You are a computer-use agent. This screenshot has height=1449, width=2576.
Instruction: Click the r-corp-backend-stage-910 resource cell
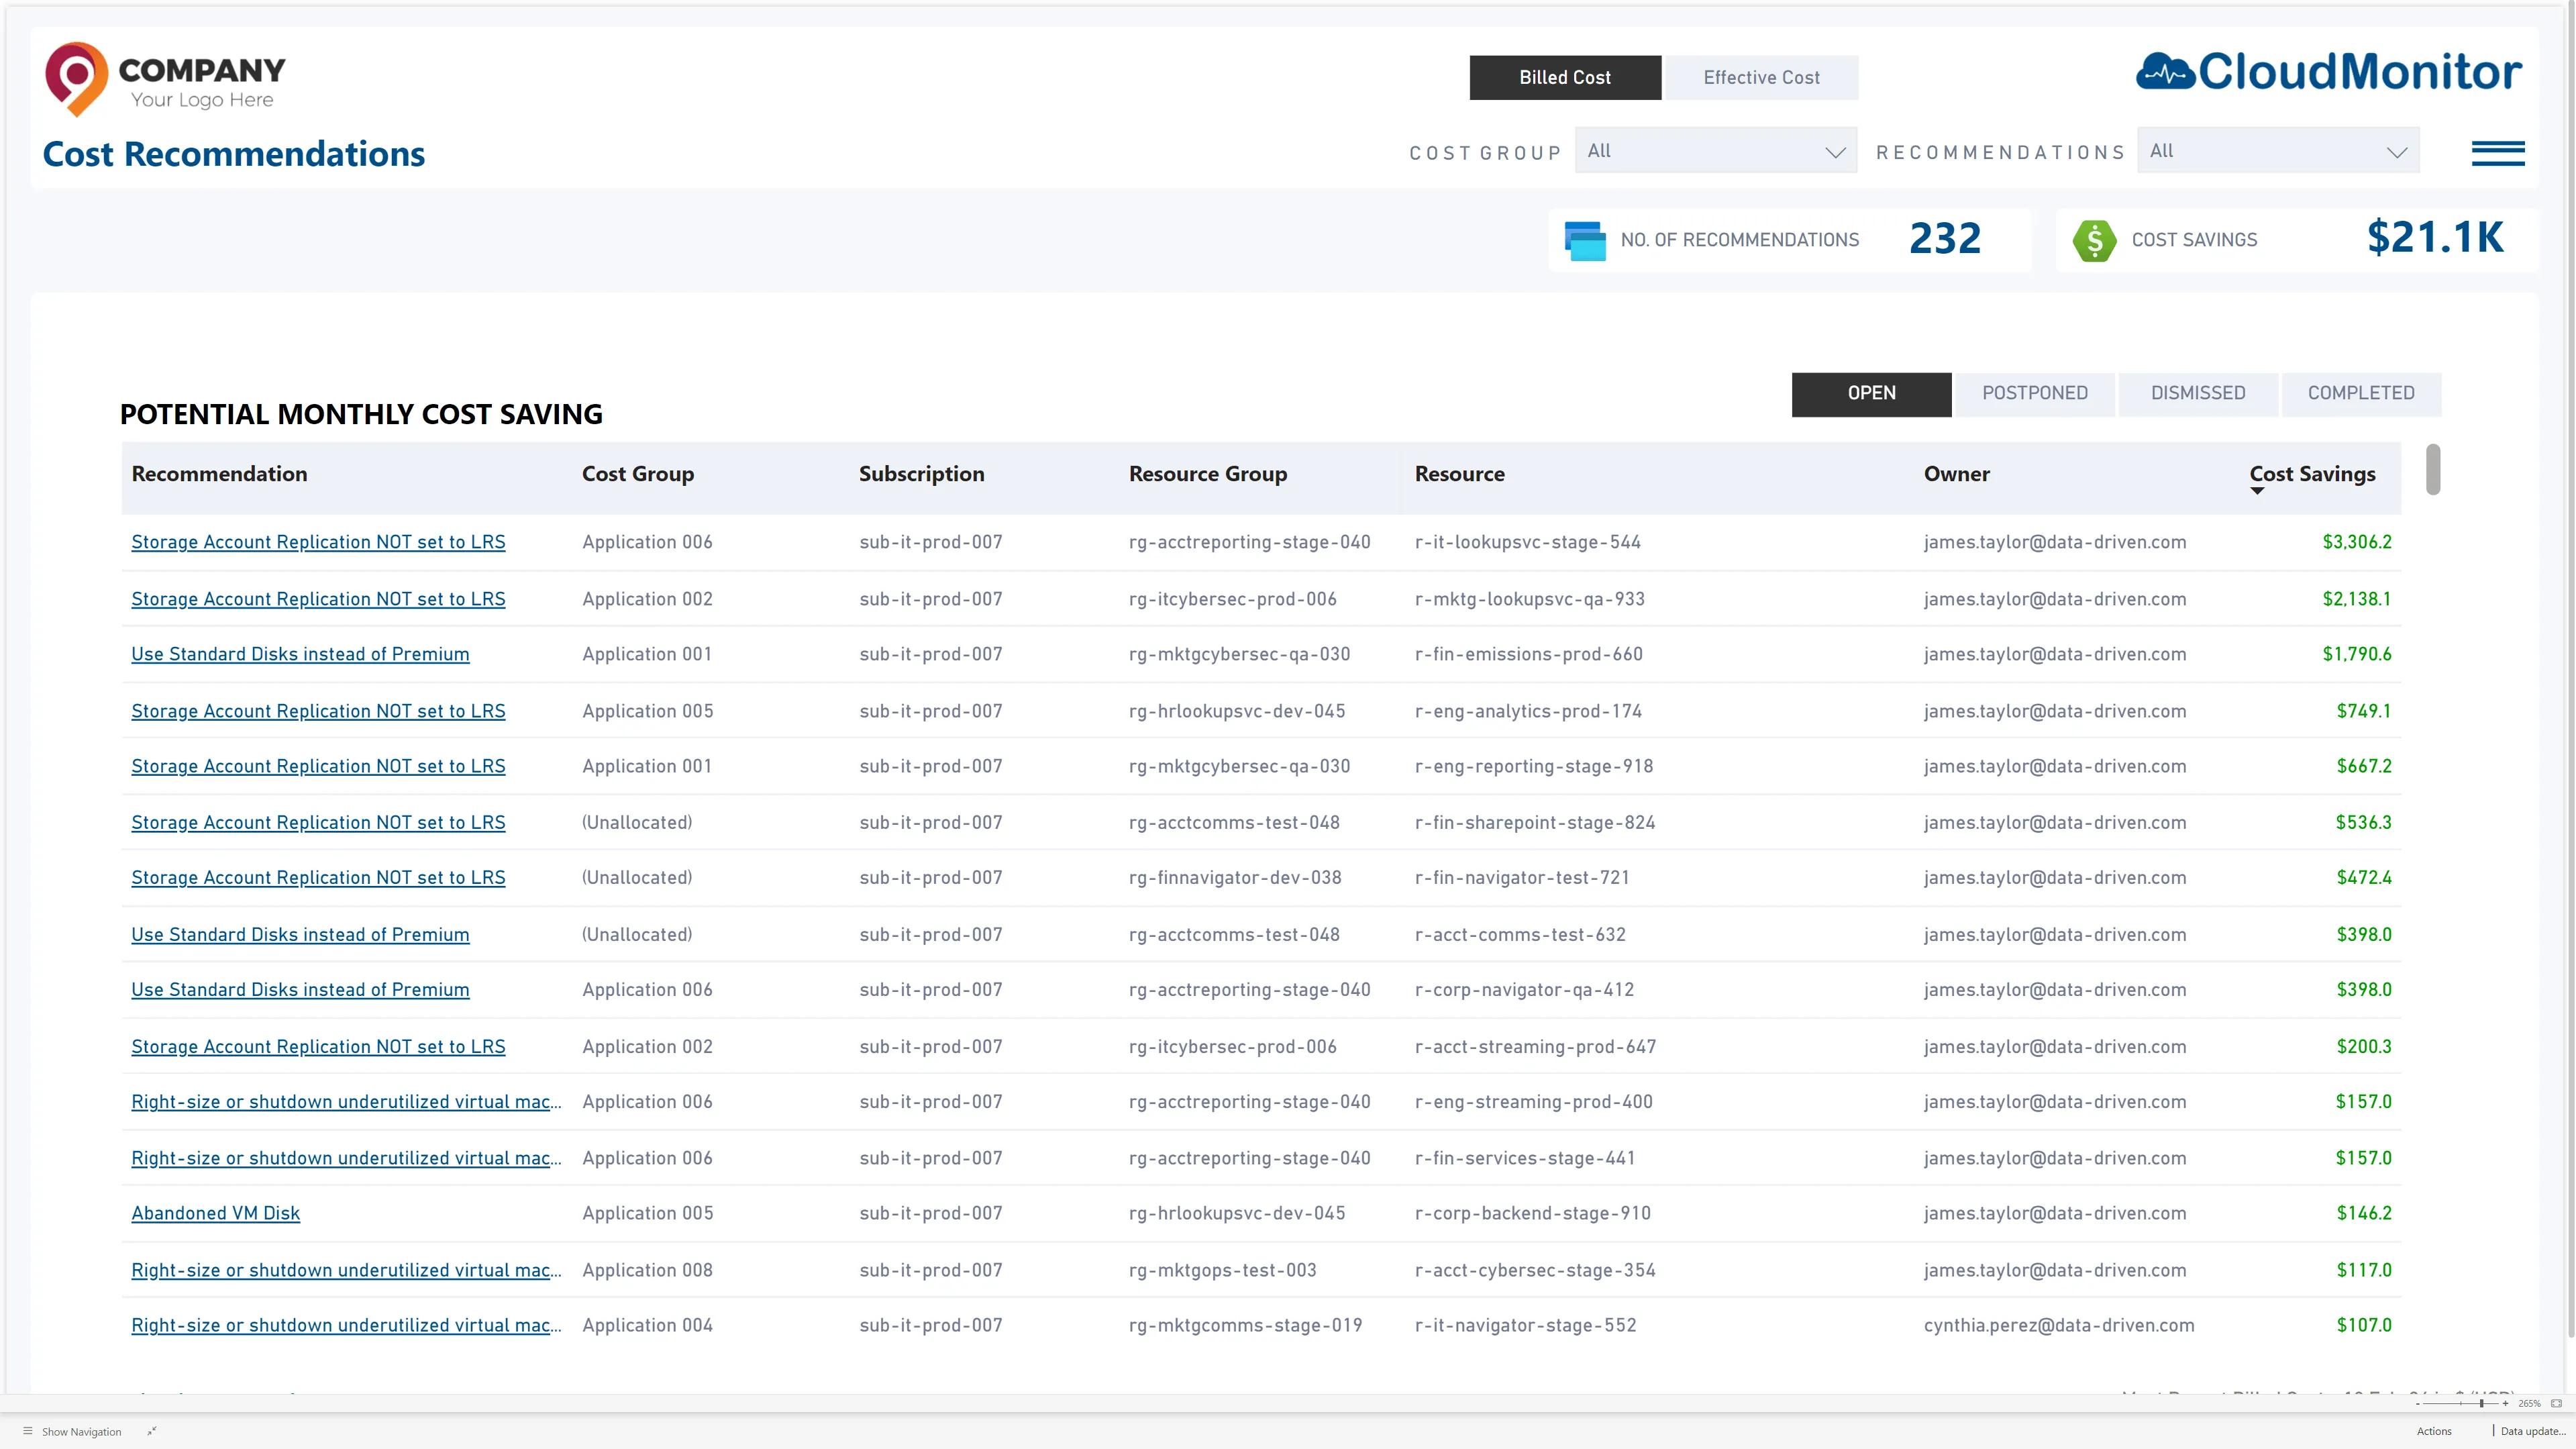(x=1532, y=1213)
